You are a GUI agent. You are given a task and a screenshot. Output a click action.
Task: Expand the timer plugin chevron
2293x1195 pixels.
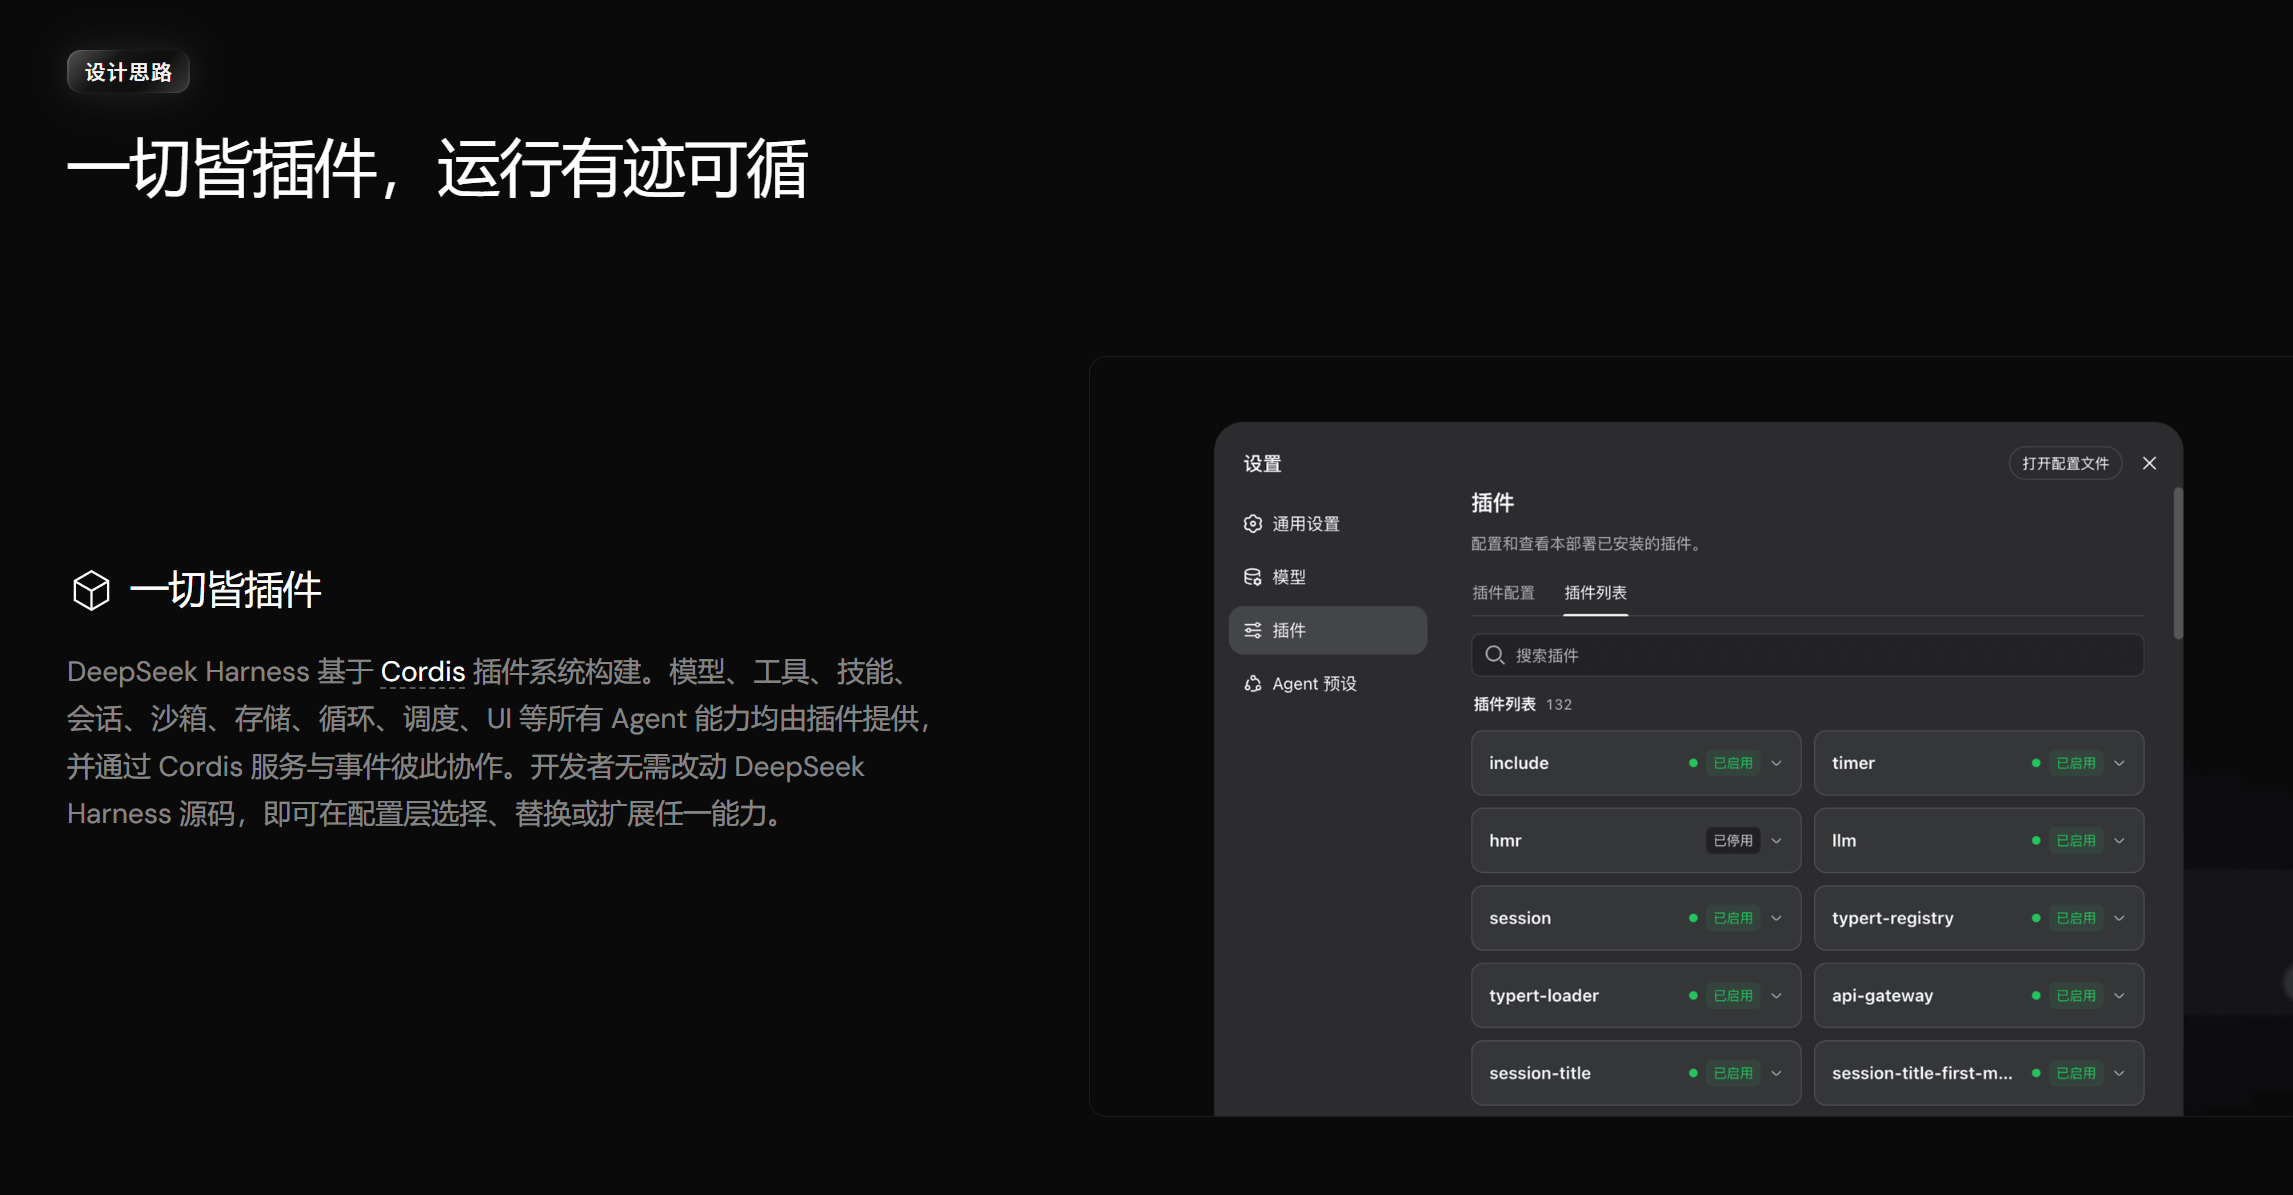2119,763
